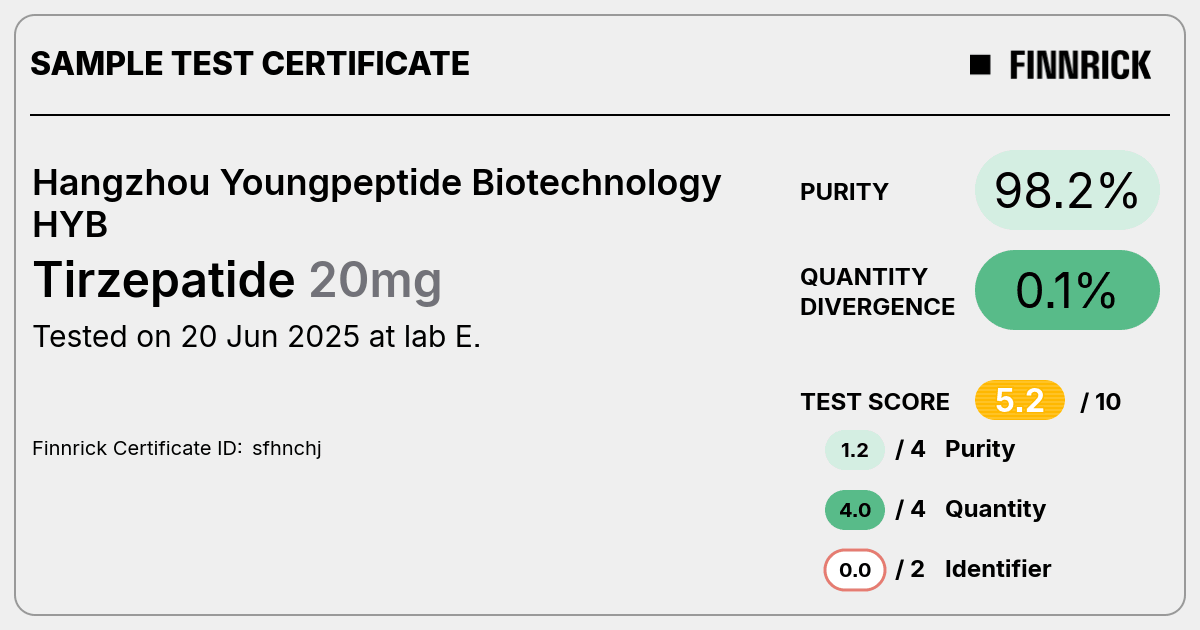Click the 4.0 quantity score pill
Screen dimensions: 1200x630
point(855,510)
